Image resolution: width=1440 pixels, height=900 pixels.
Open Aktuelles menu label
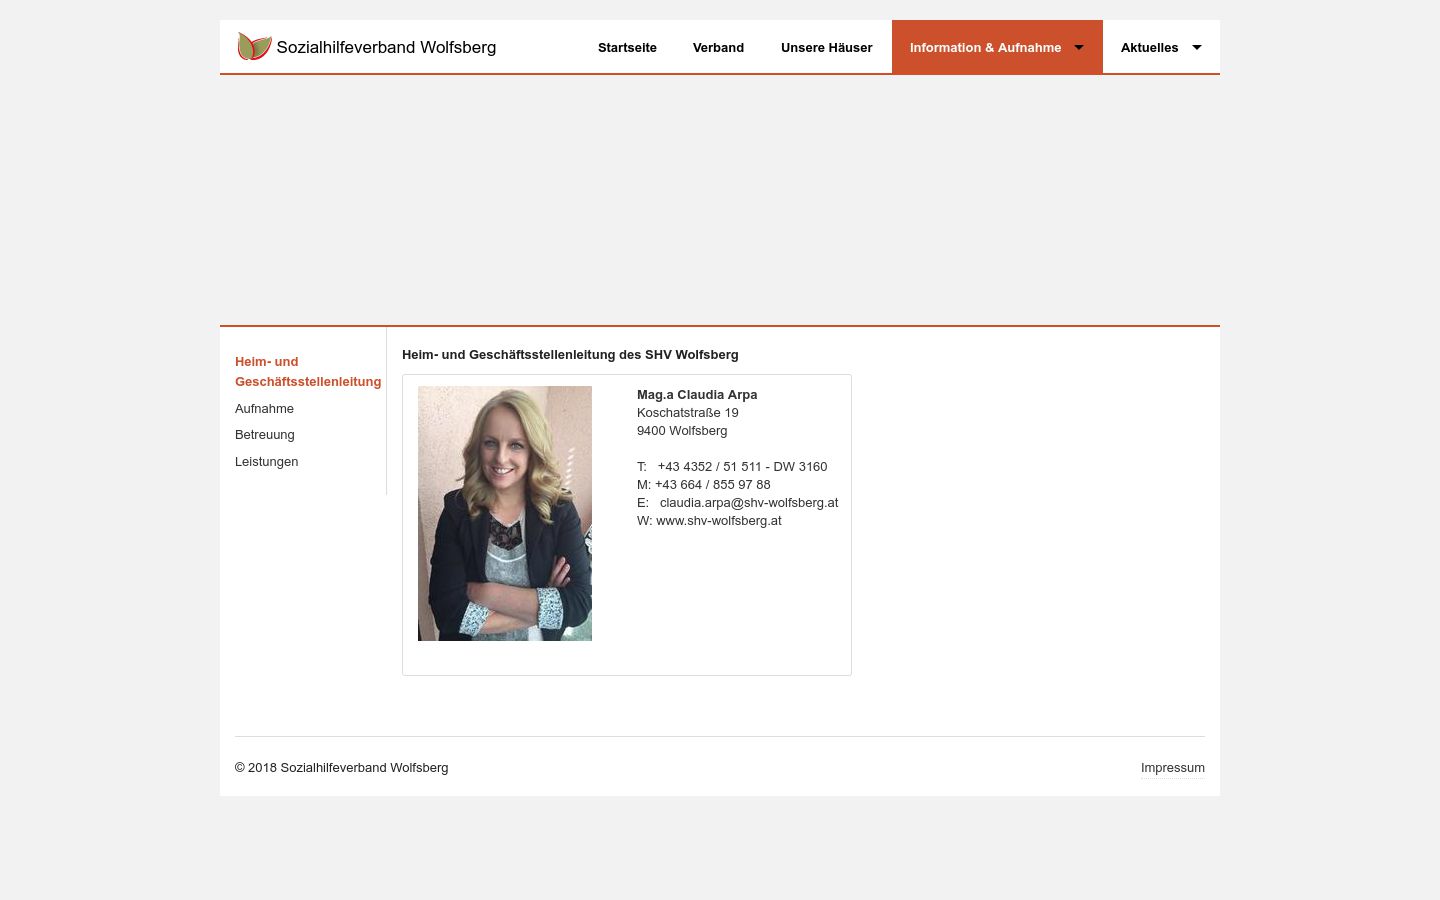pos(1149,47)
